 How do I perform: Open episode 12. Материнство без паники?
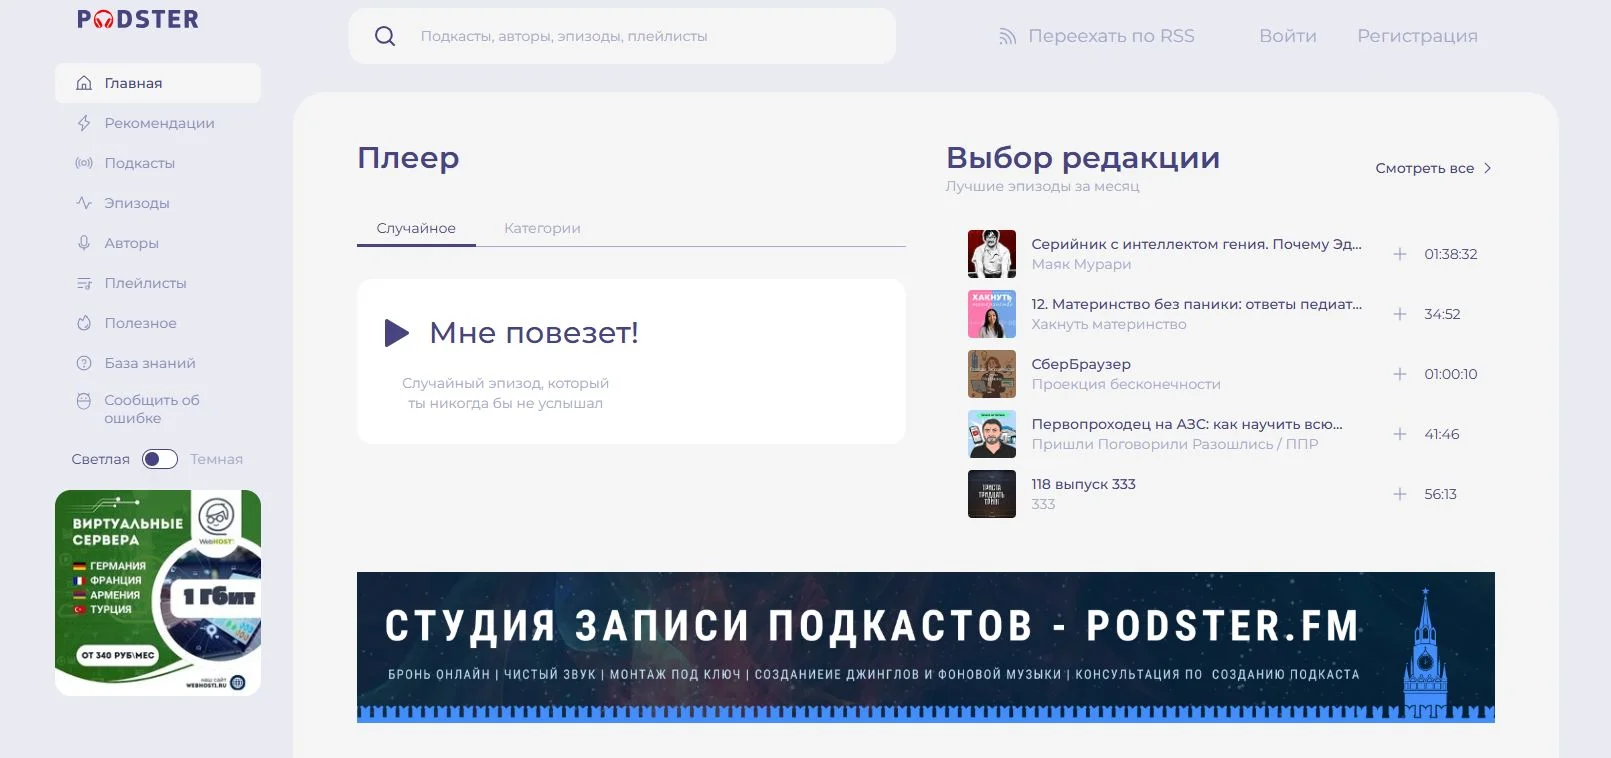point(1196,304)
